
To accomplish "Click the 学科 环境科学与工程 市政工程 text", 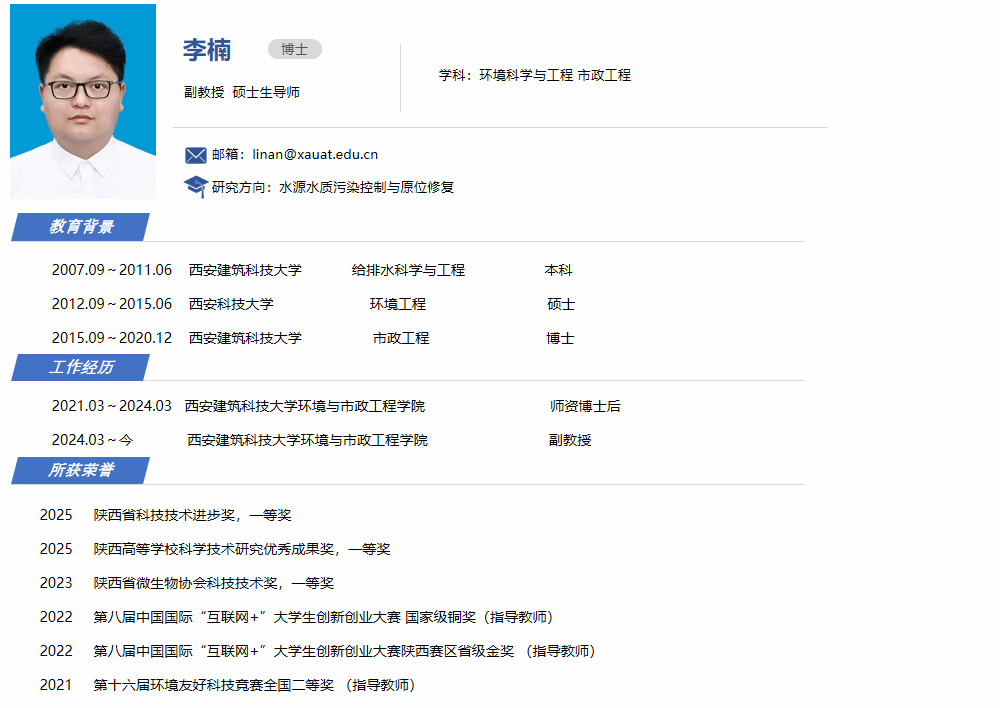I will [x=534, y=75].
